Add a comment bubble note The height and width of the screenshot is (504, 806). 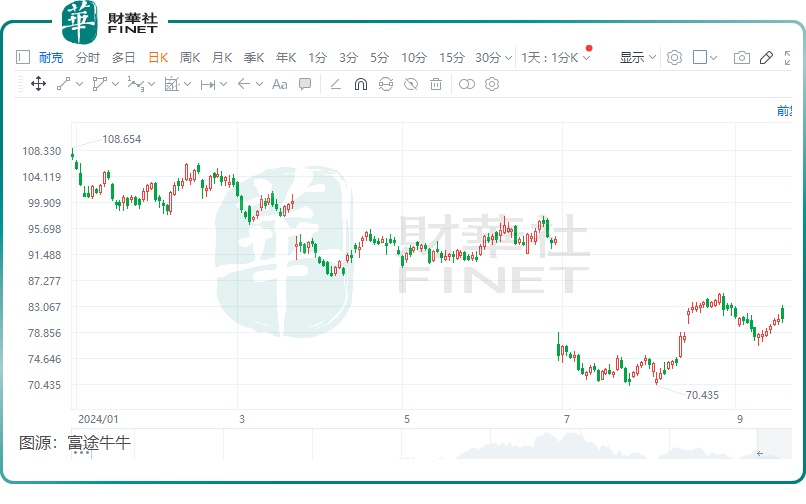305,84
